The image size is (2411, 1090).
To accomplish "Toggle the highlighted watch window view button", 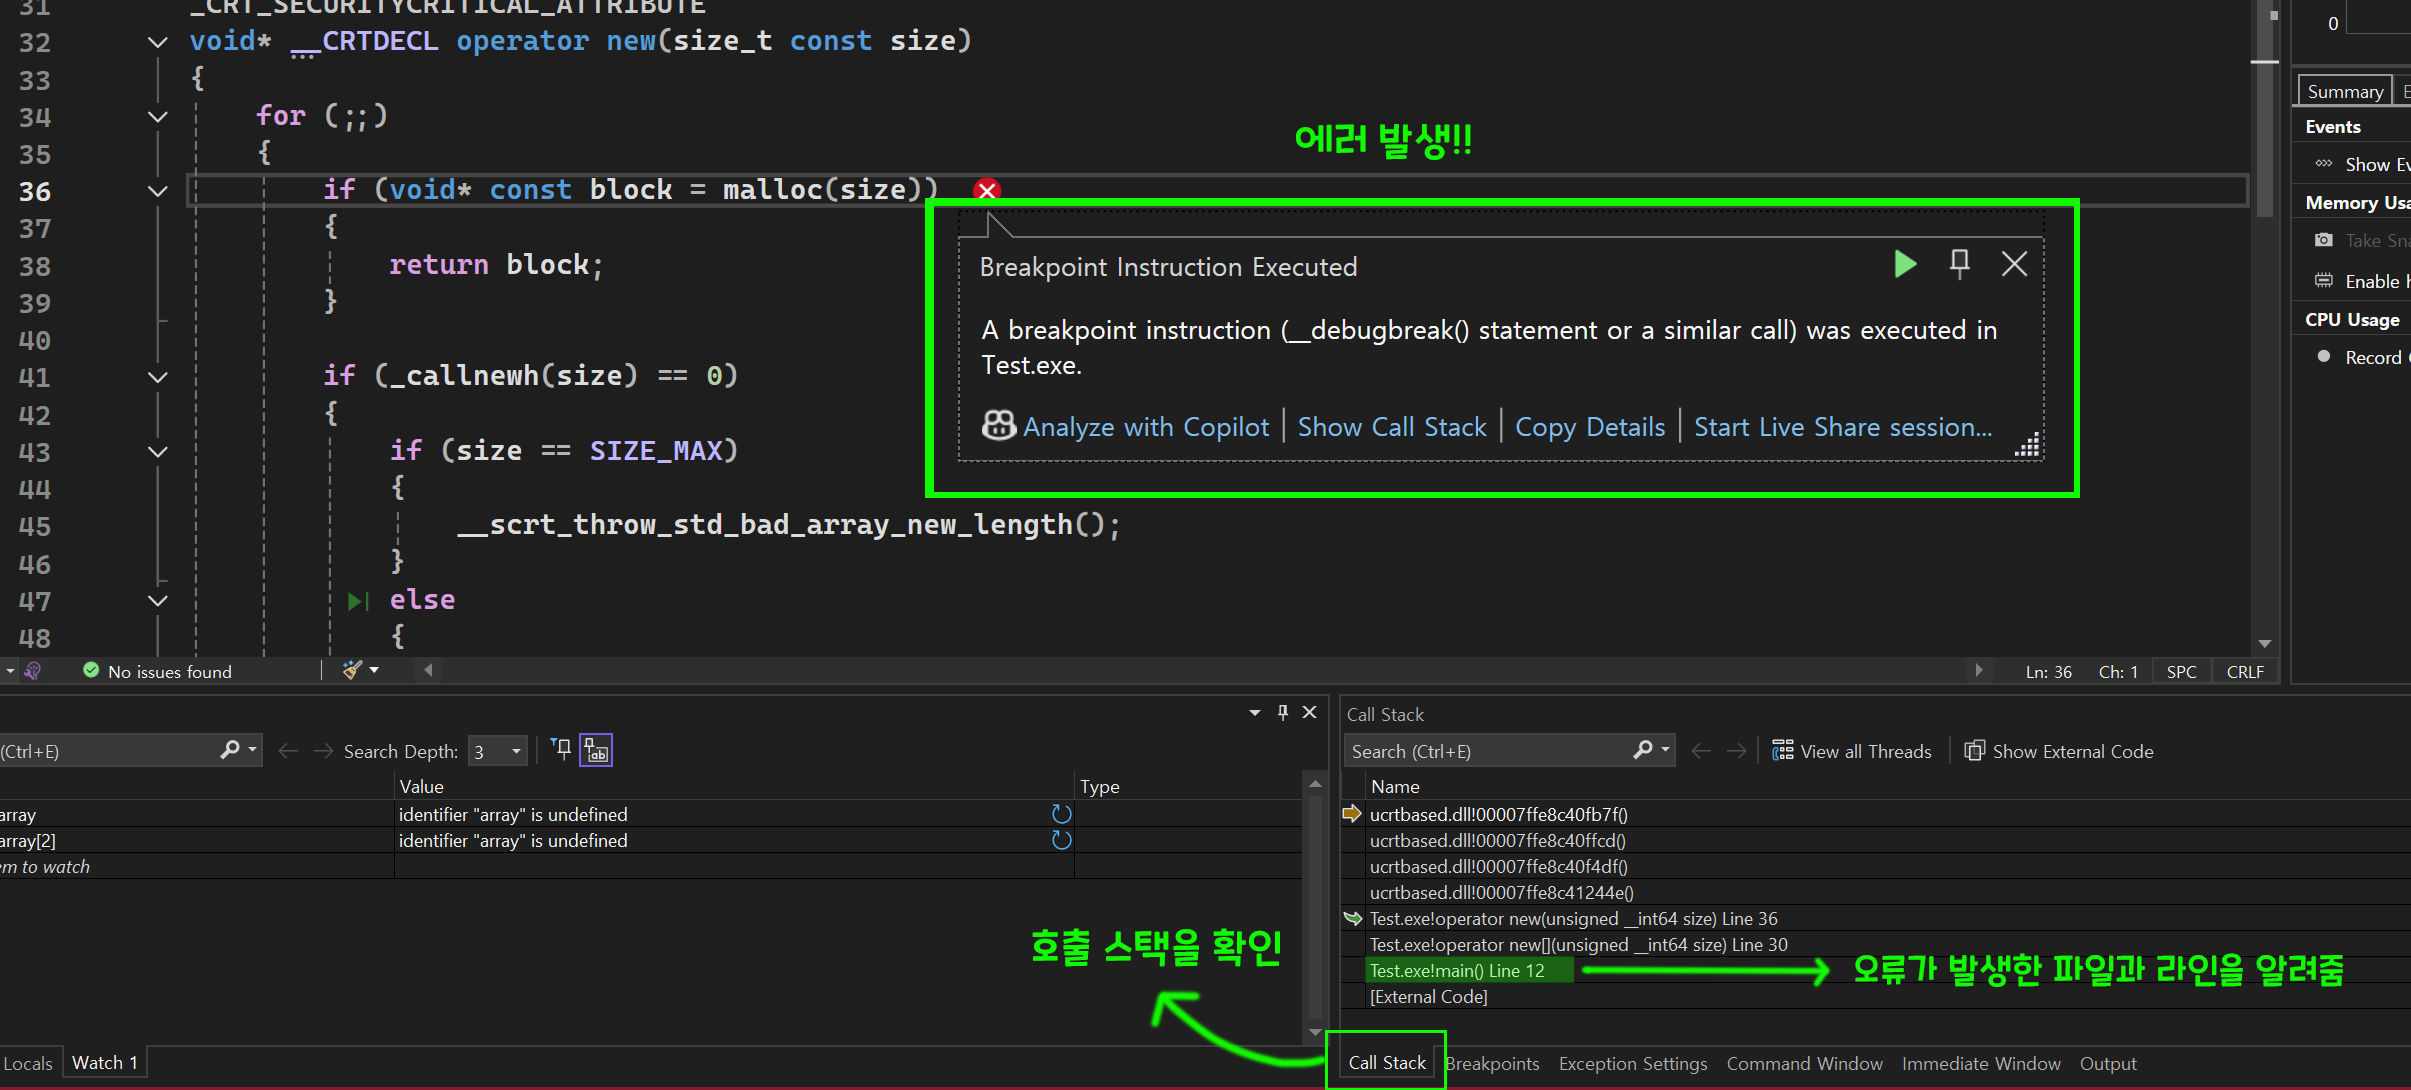I will click(x=596, y=750).
